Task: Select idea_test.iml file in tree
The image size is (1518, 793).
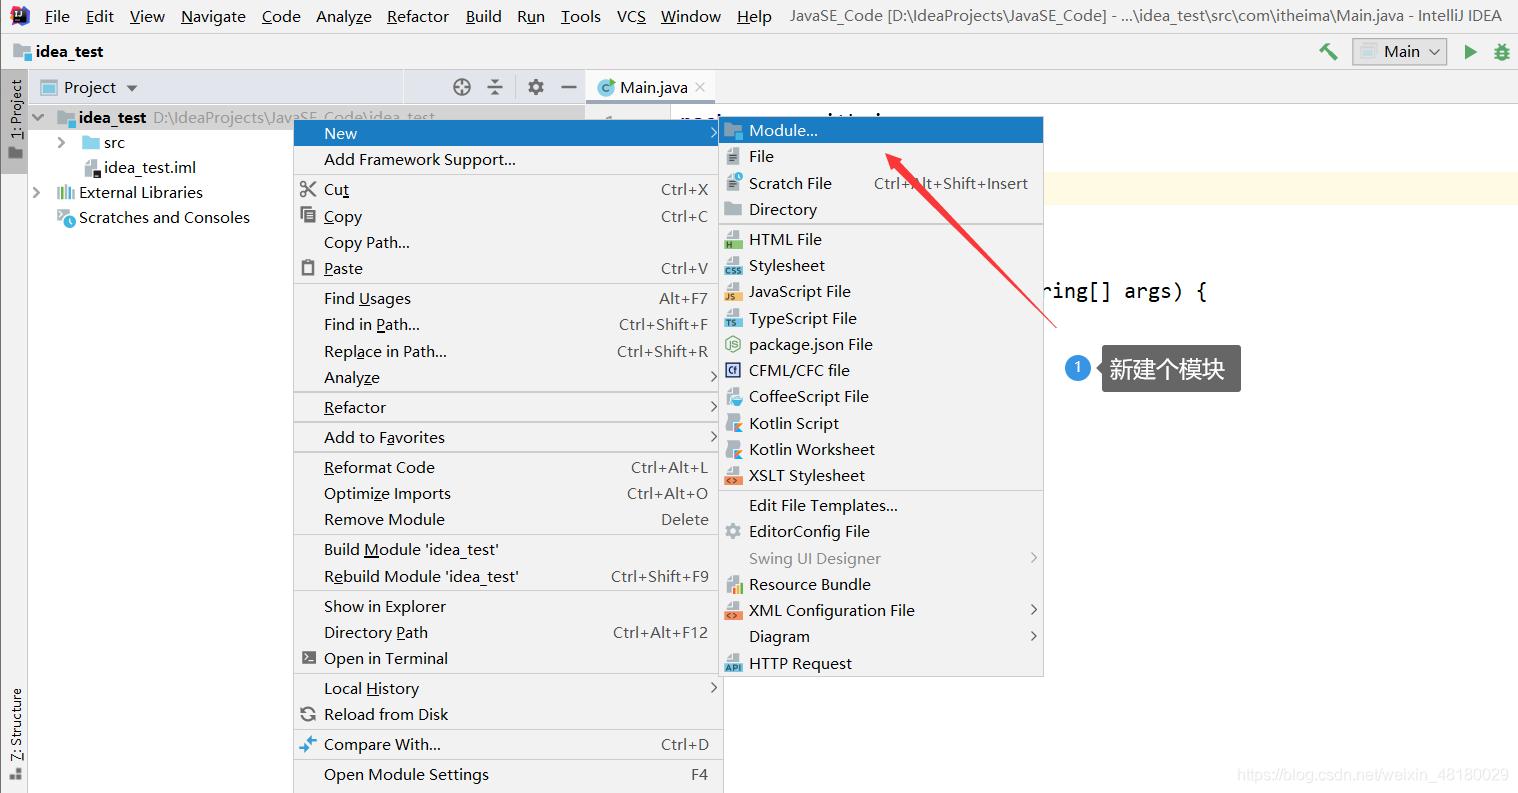Action: [150, 167]
